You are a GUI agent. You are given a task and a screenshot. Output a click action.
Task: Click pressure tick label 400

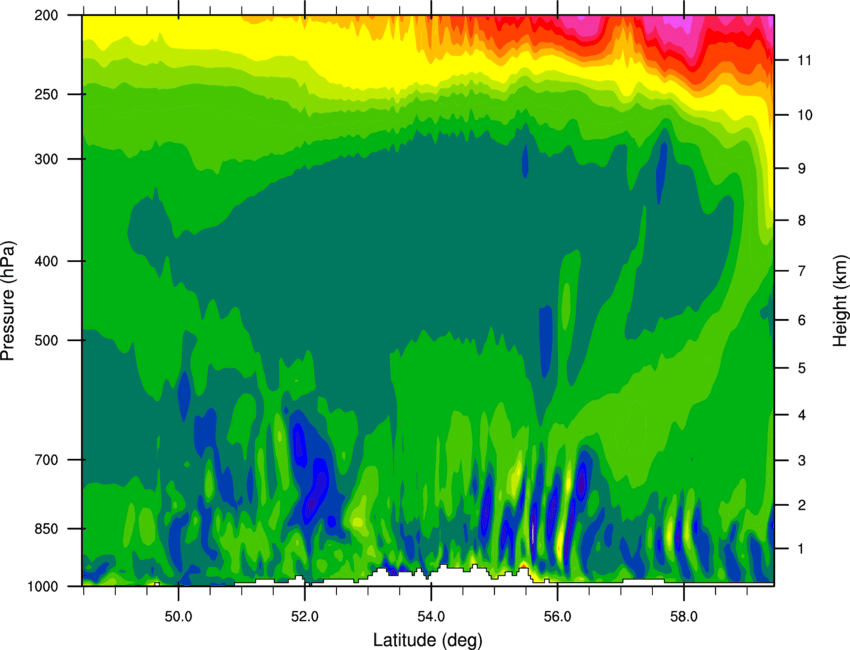pyautogui.click(x=46, y=261)
